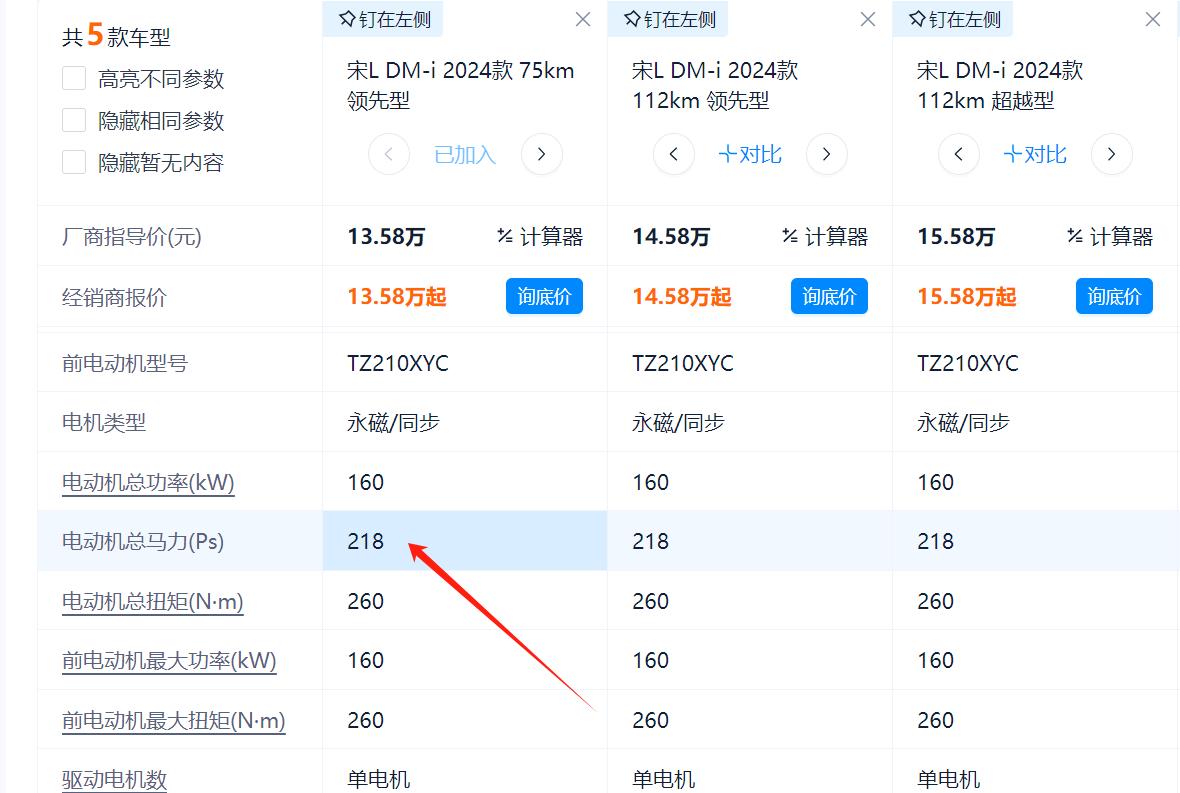
Task: Click TZ210XYC in the 75km 领先型 column
Action: [397, 363]
